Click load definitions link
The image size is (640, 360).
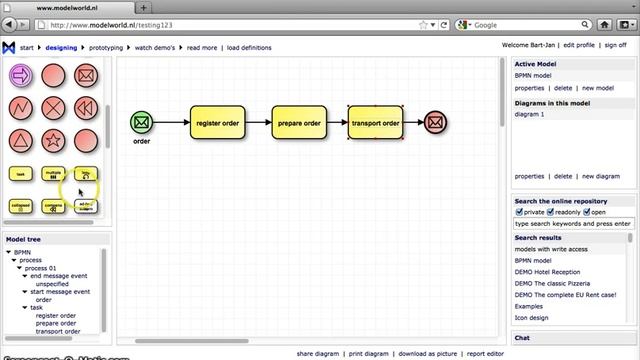pos(249,48)
